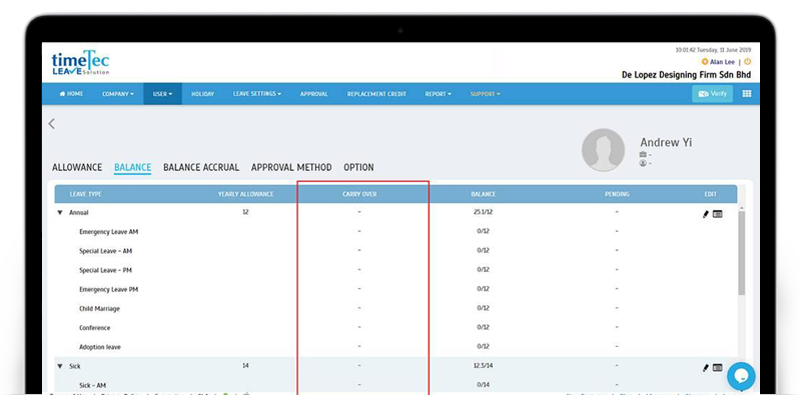The height and width of the screenshot is (395, 800).
Task: Click the back arrow icon
Action: (x=52, y=124)
